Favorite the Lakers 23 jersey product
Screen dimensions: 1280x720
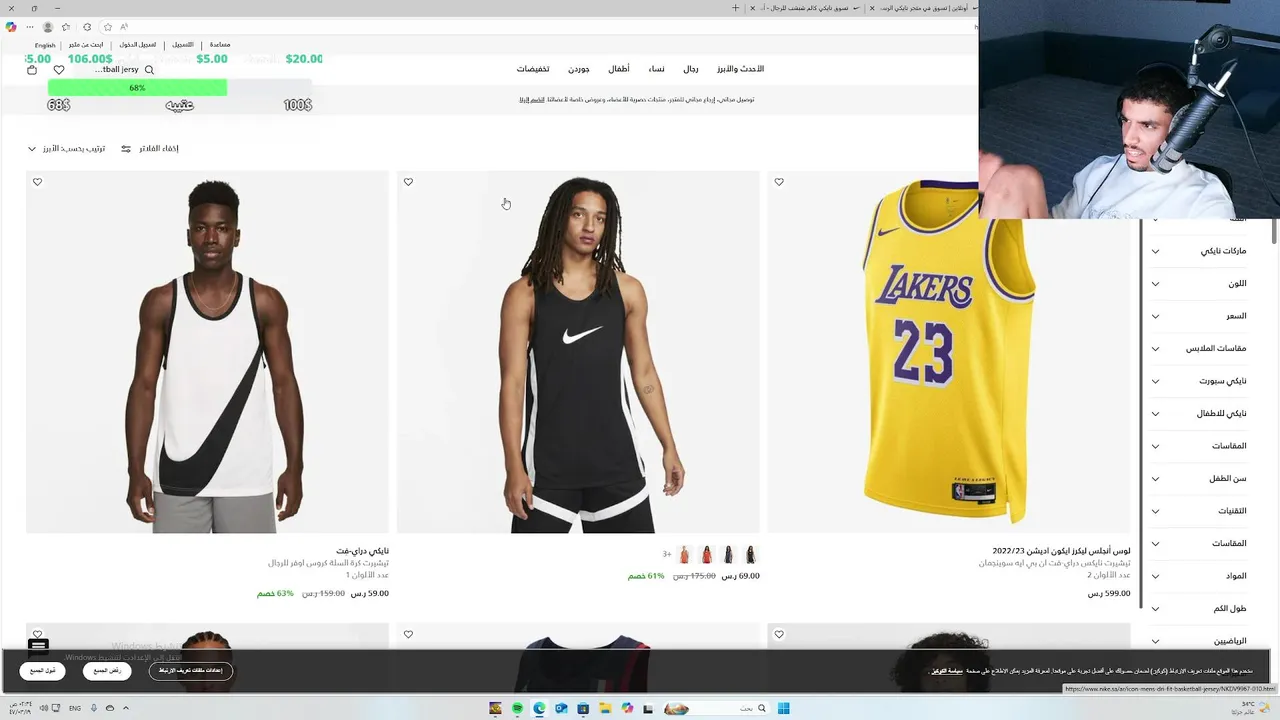[x=779, y=182]
